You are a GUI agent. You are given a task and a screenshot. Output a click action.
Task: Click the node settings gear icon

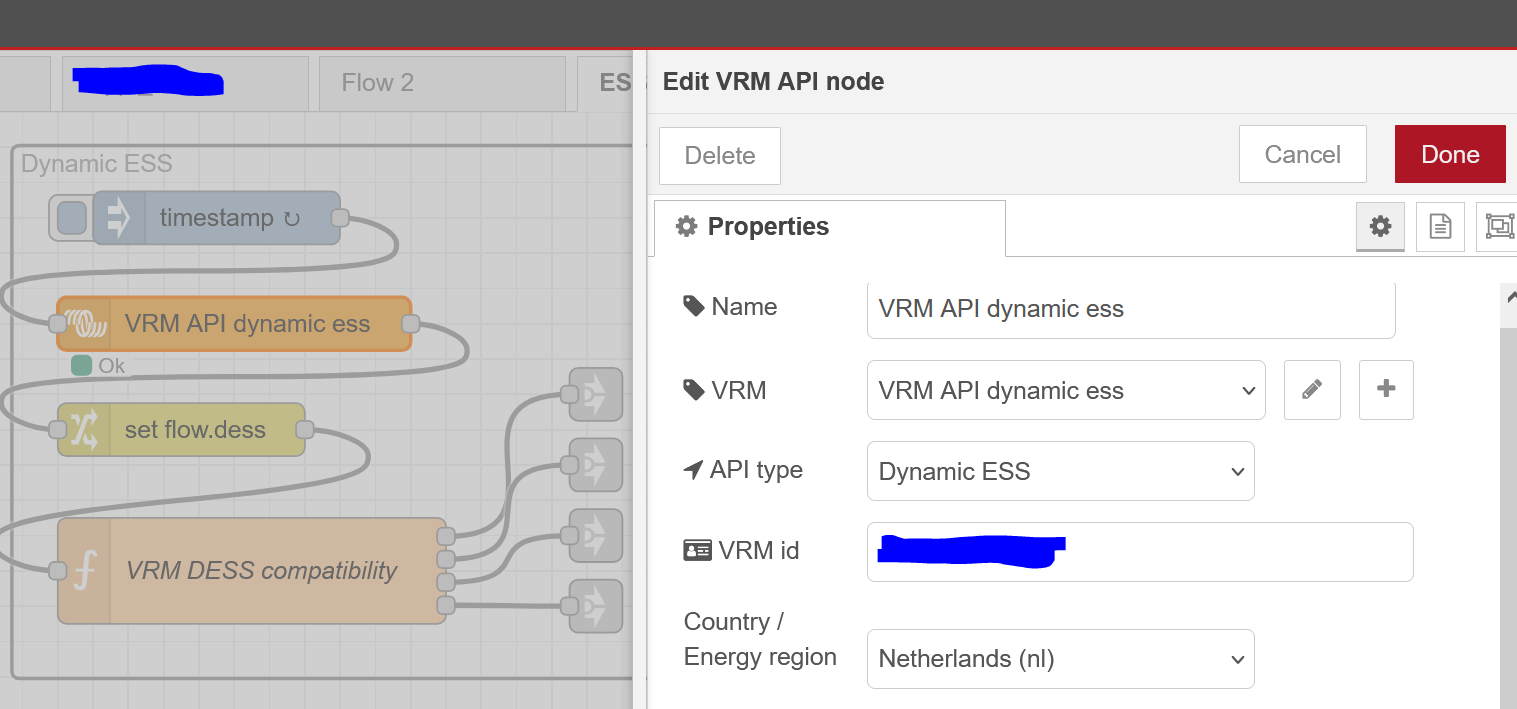[1380, 227]
